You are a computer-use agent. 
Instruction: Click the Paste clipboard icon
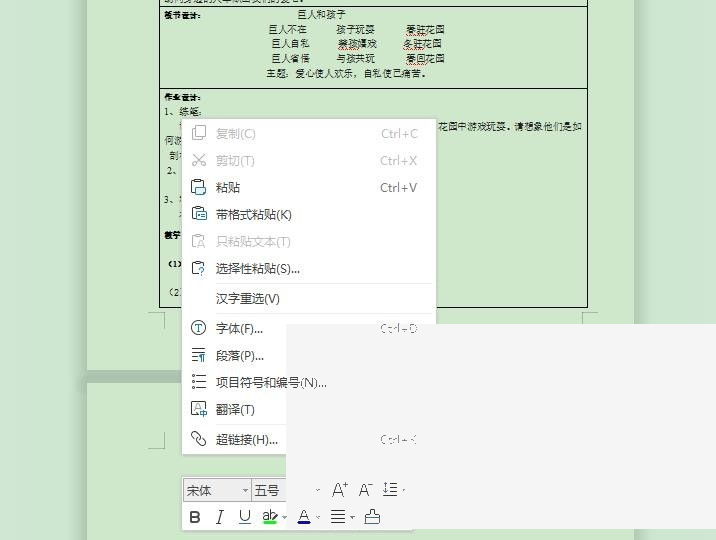[199, 187]
